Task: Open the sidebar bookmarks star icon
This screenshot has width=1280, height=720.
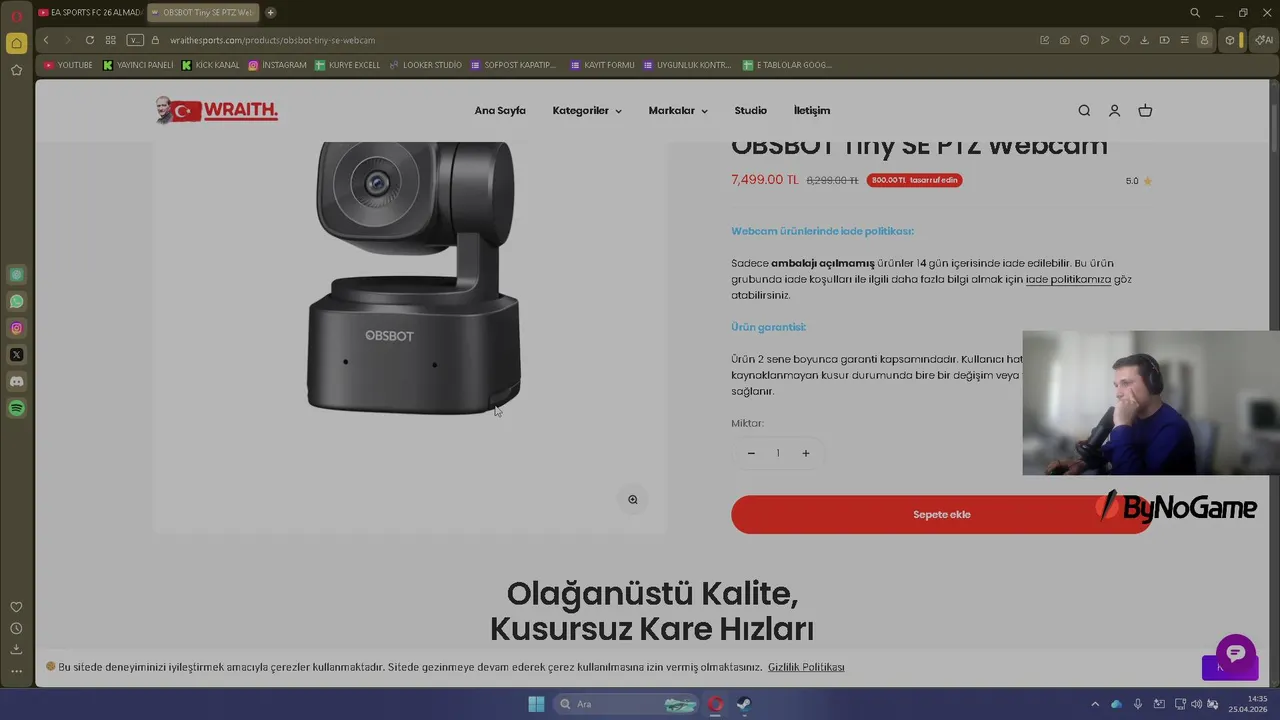Action: pyautogui.click(x=16, y=70)
